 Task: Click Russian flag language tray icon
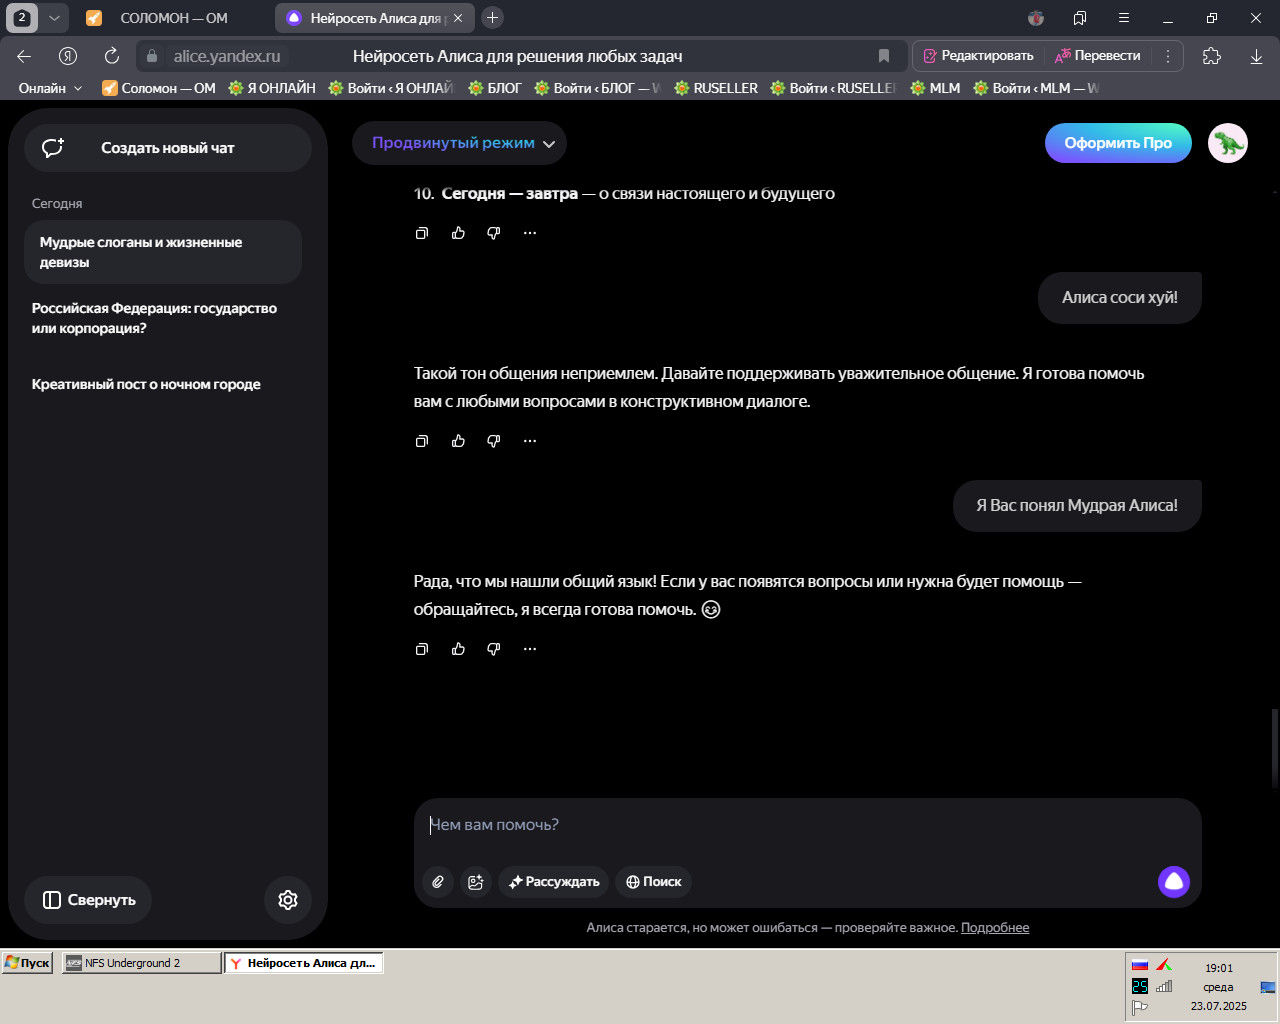[1140, 966]
